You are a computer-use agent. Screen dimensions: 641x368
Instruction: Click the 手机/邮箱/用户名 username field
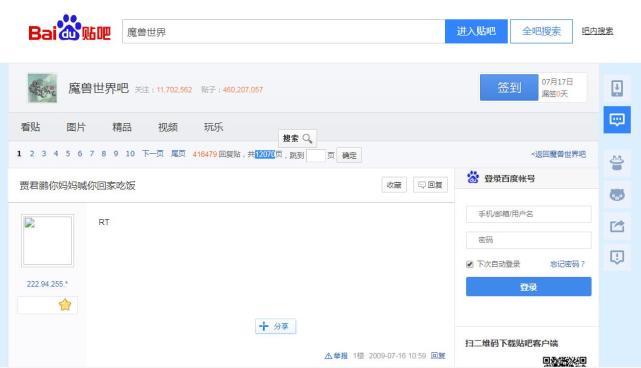point(529,214)
